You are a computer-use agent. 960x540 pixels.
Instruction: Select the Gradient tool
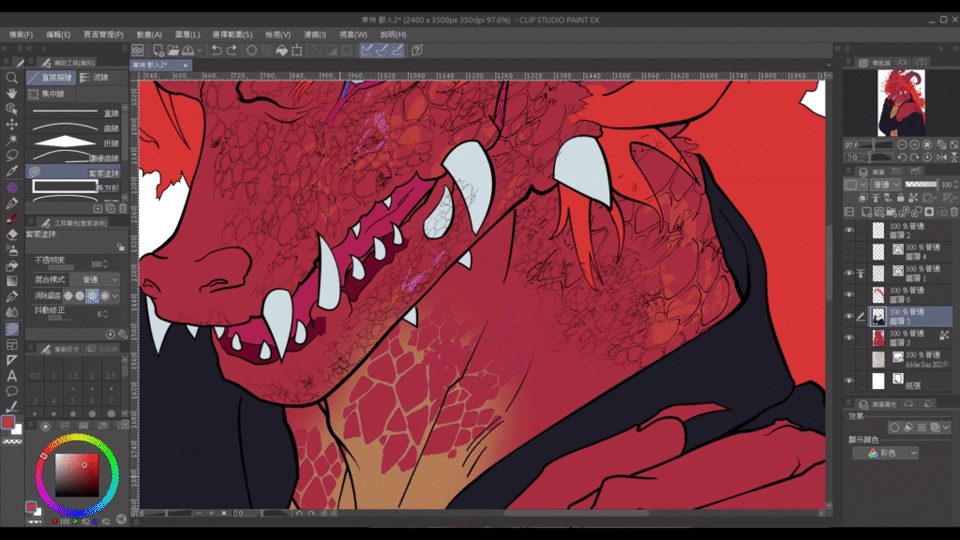12,281
